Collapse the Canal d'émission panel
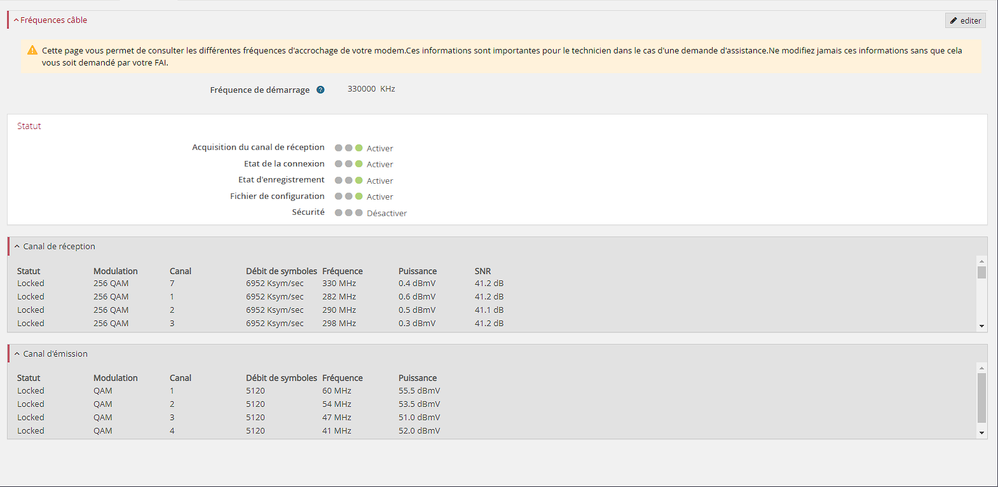 pyautogui.click(x=16, y=354)
